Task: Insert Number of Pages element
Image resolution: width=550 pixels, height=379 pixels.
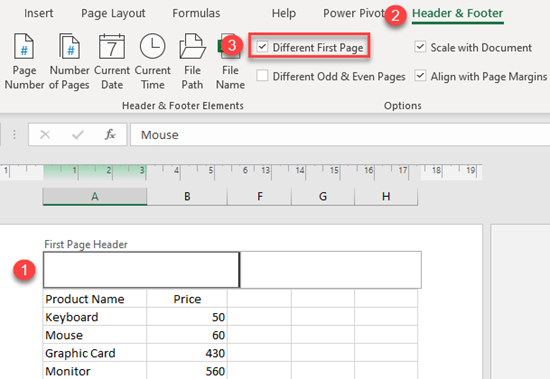Action: point(69,61)
